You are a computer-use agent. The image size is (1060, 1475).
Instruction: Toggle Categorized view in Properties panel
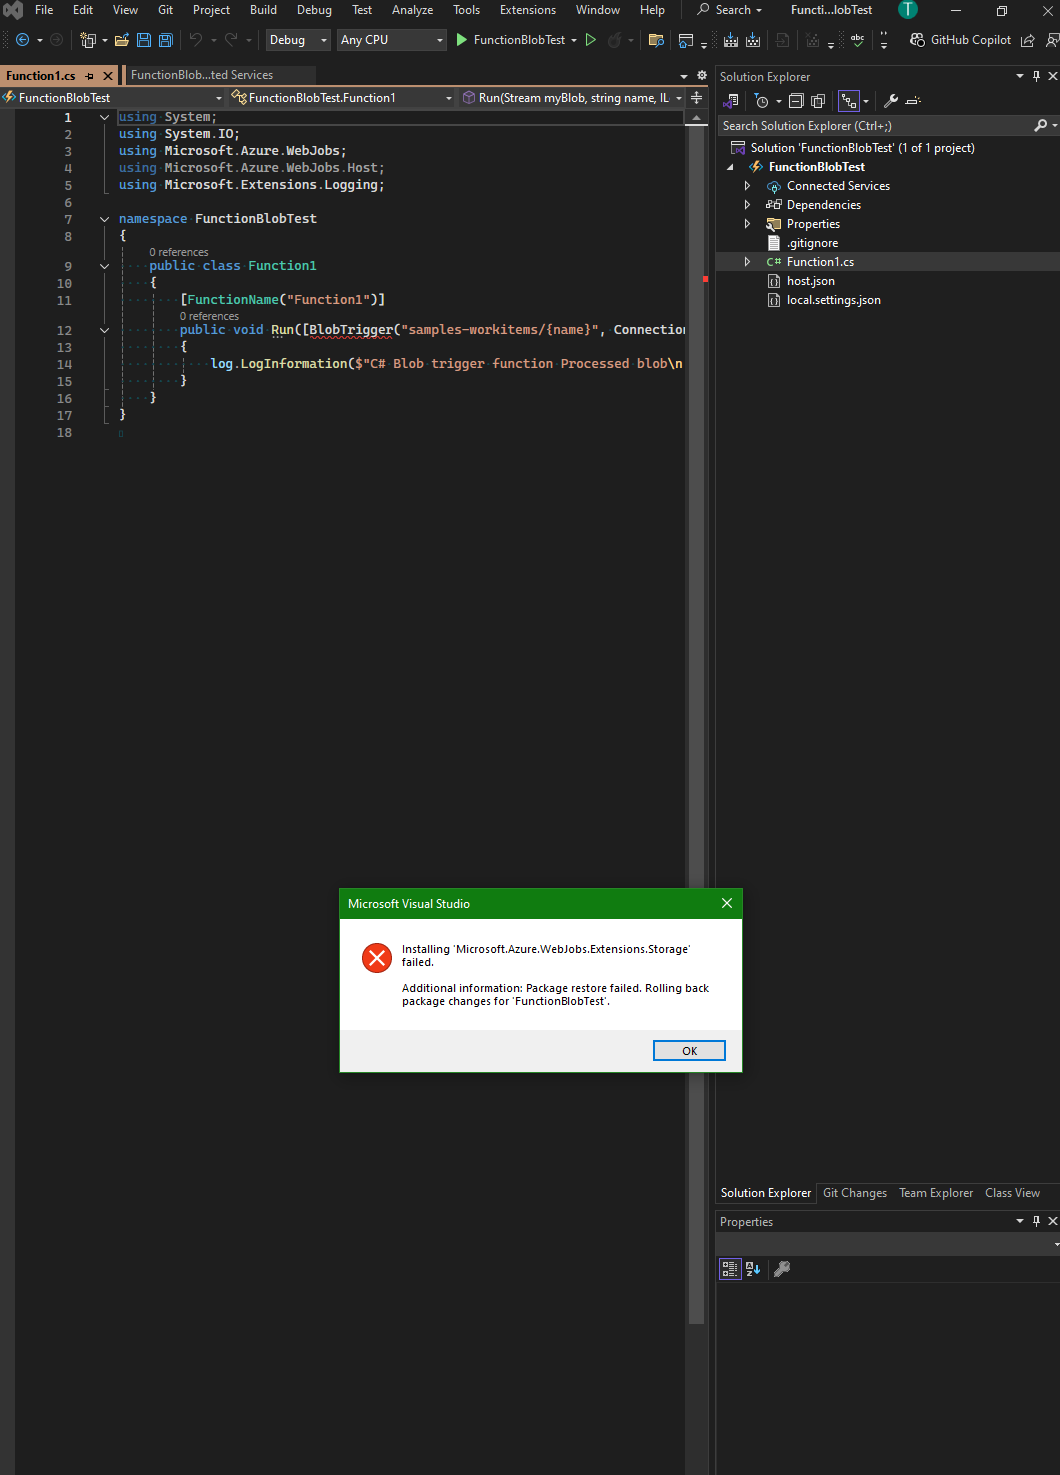coord(731,1269)
